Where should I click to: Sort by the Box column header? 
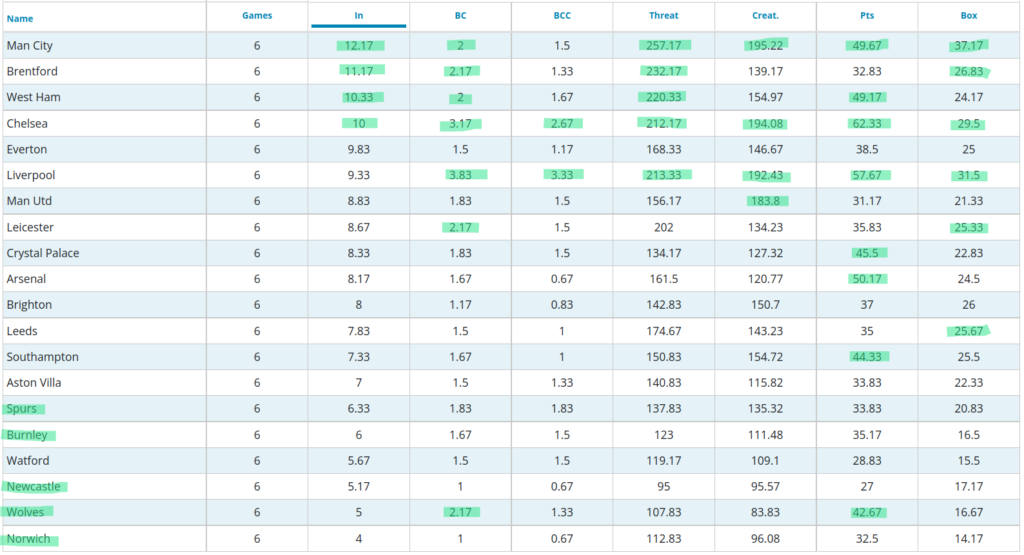coord(968,16)
